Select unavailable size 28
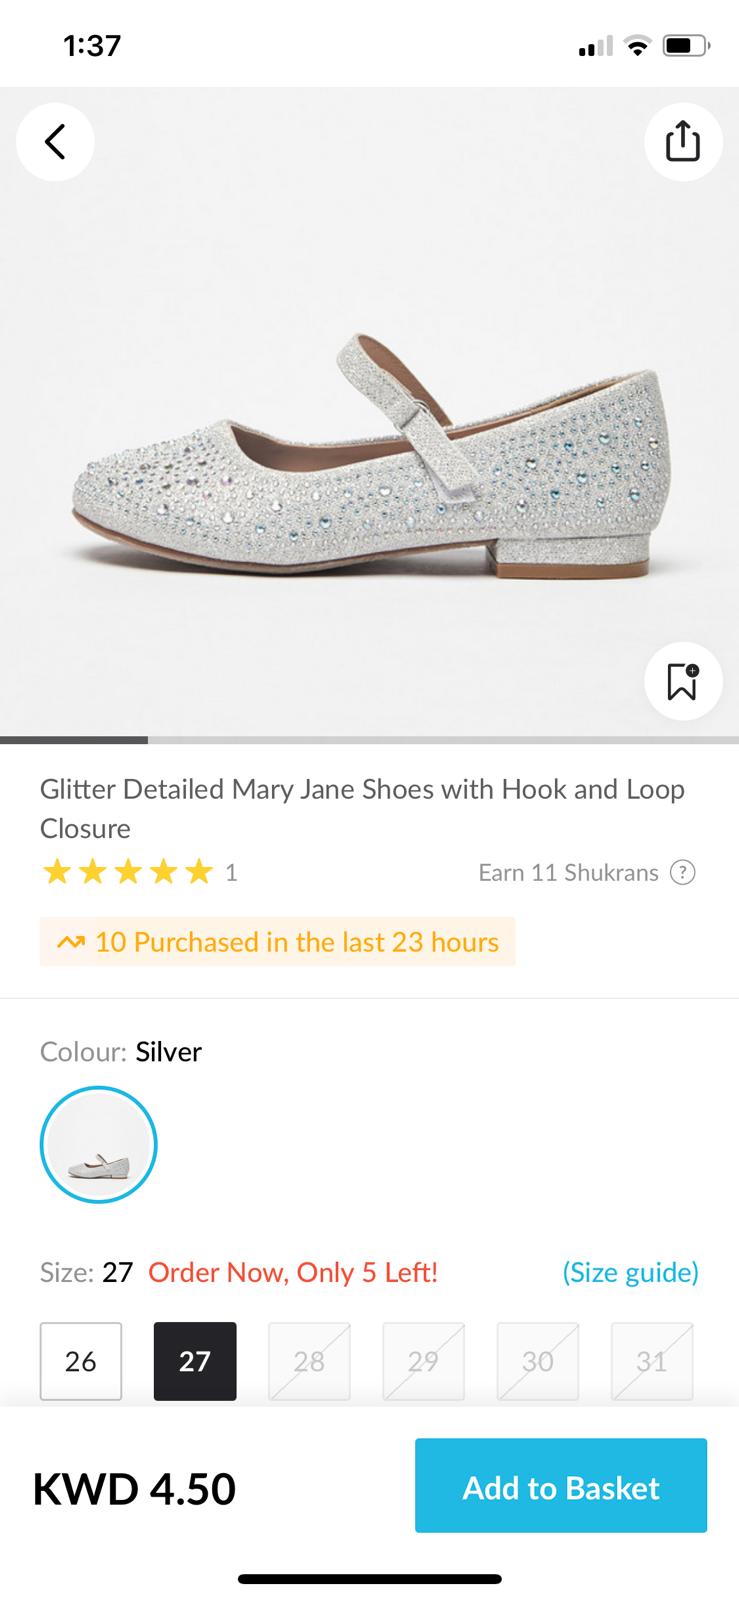 [x=309, y=1361]
